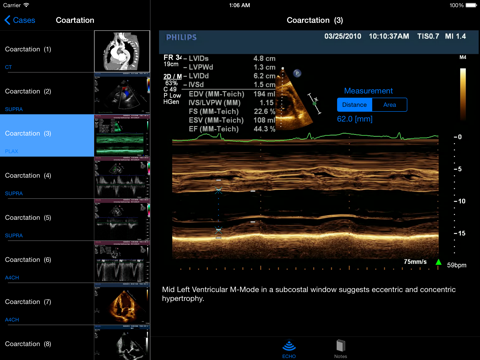Screen dimensions: 480x360
Task: Click the EF (MM-Teich) 44.3 % row
Action: (x=232, y=129)
